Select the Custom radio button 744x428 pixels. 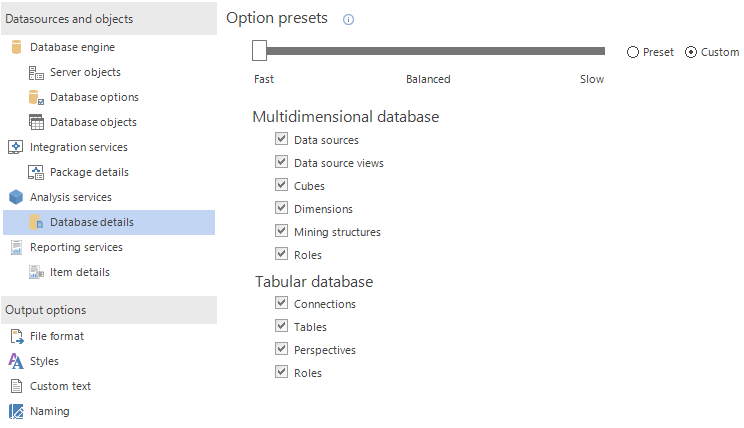pos(691,52)
